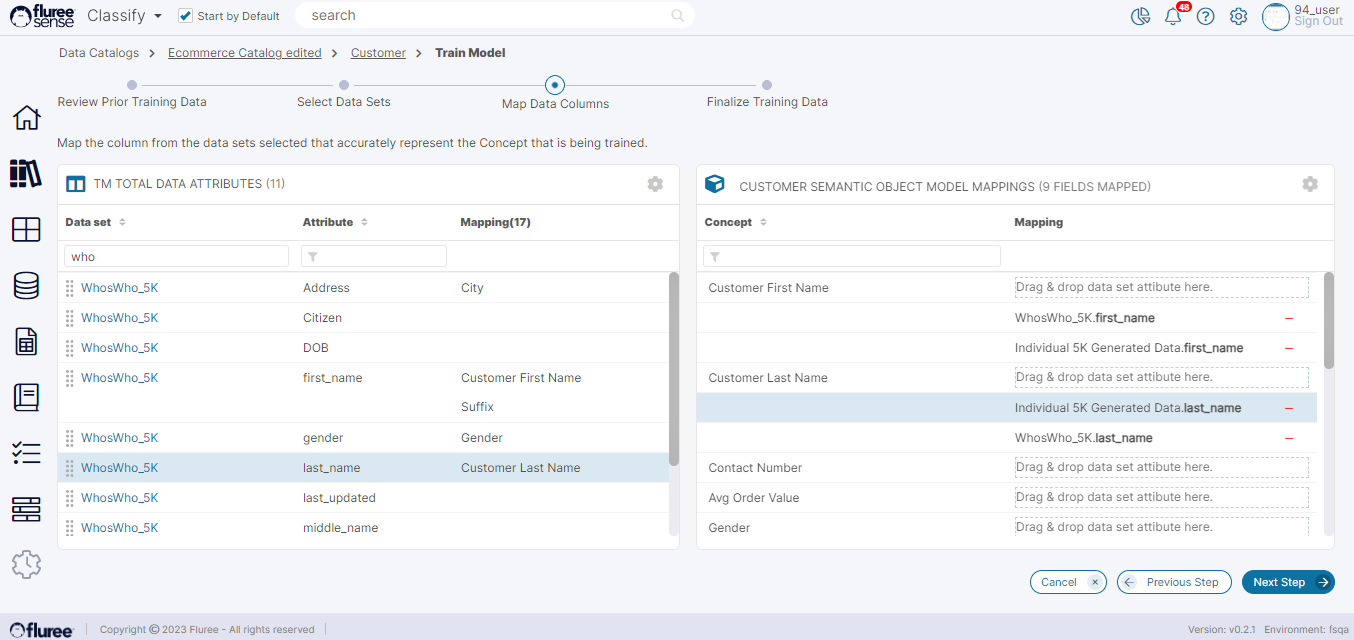Click the Attribute filter input field

click(x=374, y=257)
